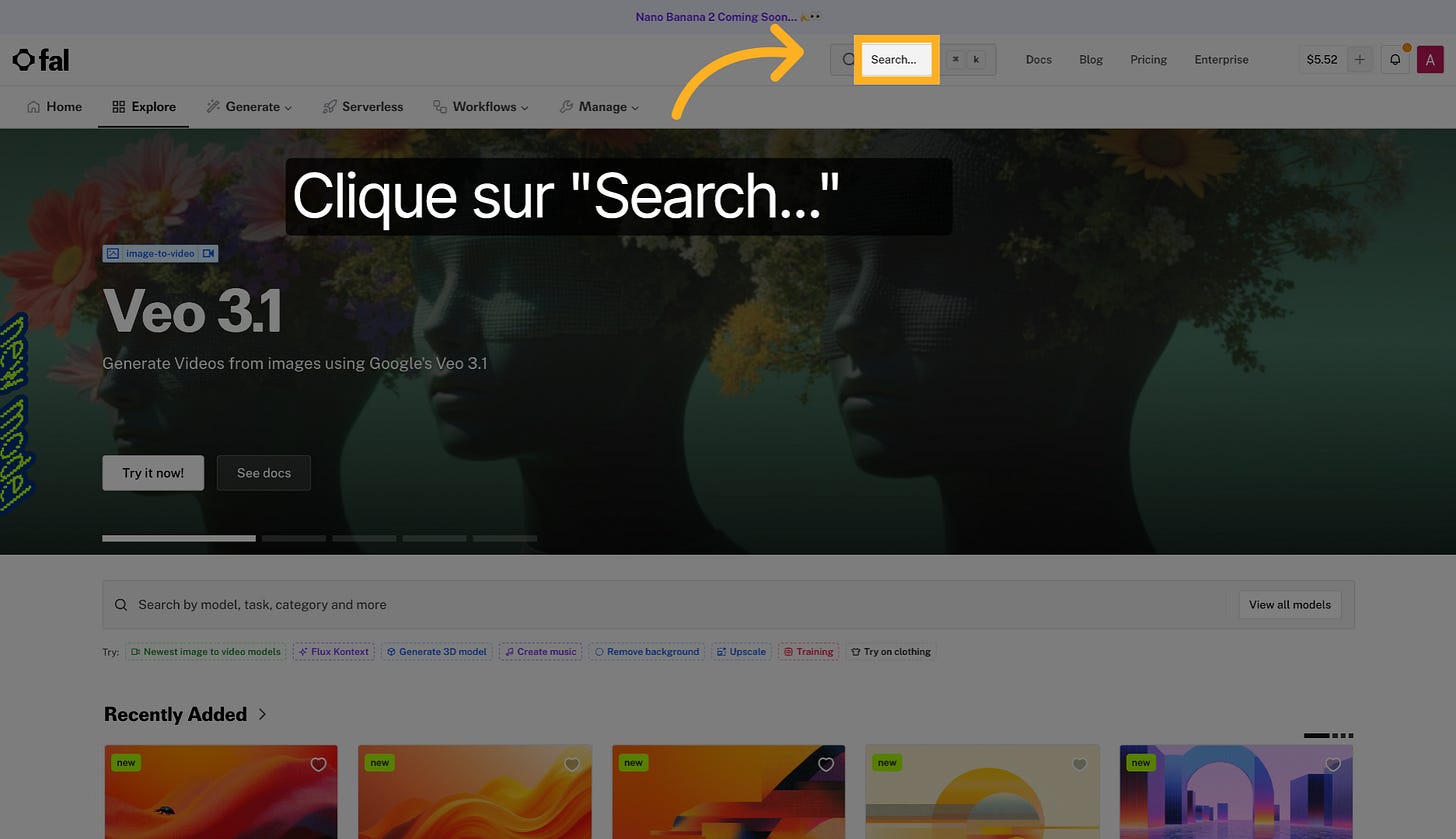The width and height of the screenshot is (1456, 839).
Task: Toggle the heart on the purple archway thumbnail
Action: [1332, 764]
